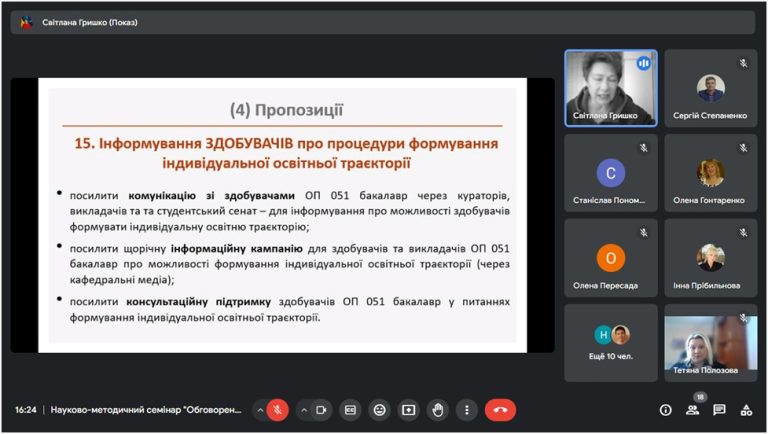The width and height of the screenshot is (768, 434).
Task: Click the photo avatar of Олена Гонтаренко
Action: coord(711,173)
